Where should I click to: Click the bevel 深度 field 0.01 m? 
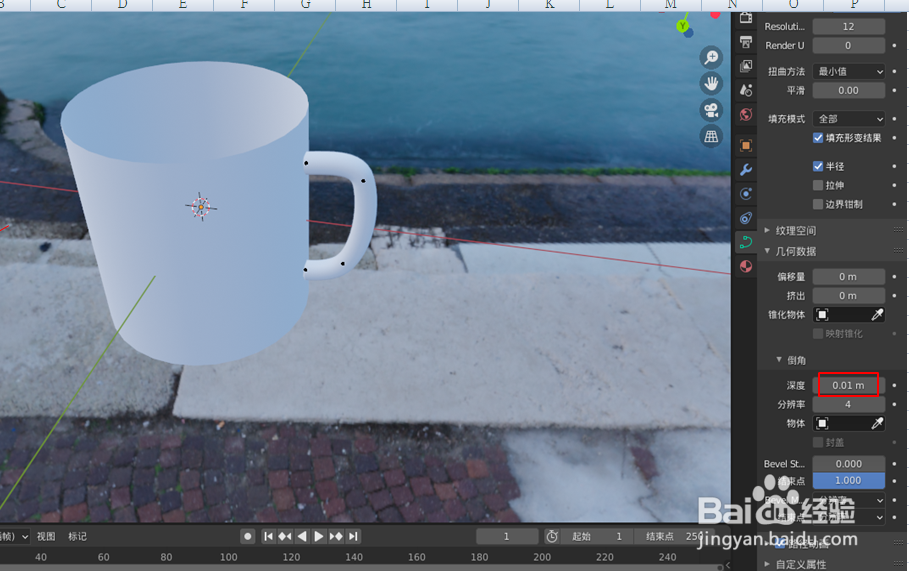point(849,385)
